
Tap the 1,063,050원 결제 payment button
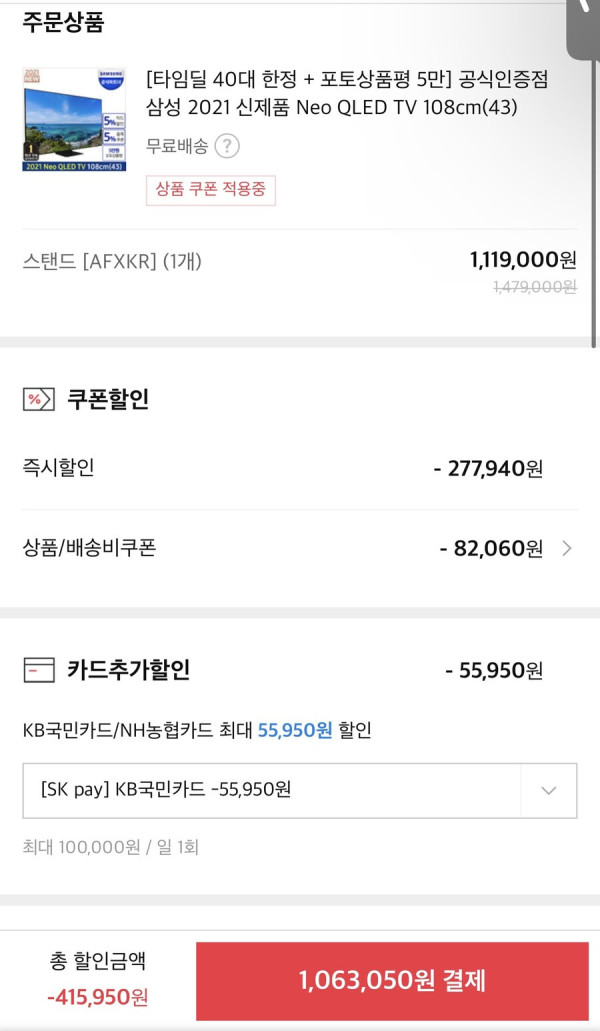coord(392,980)
